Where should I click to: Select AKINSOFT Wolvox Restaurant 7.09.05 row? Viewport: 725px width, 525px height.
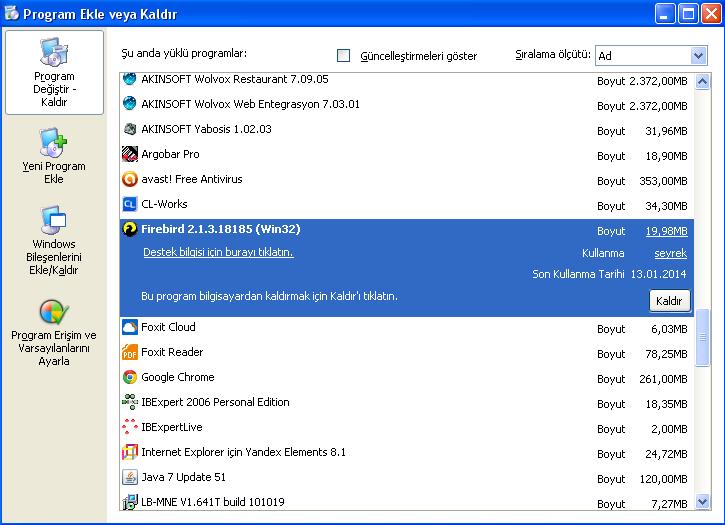pyautogui.click(x=406, y=80)
